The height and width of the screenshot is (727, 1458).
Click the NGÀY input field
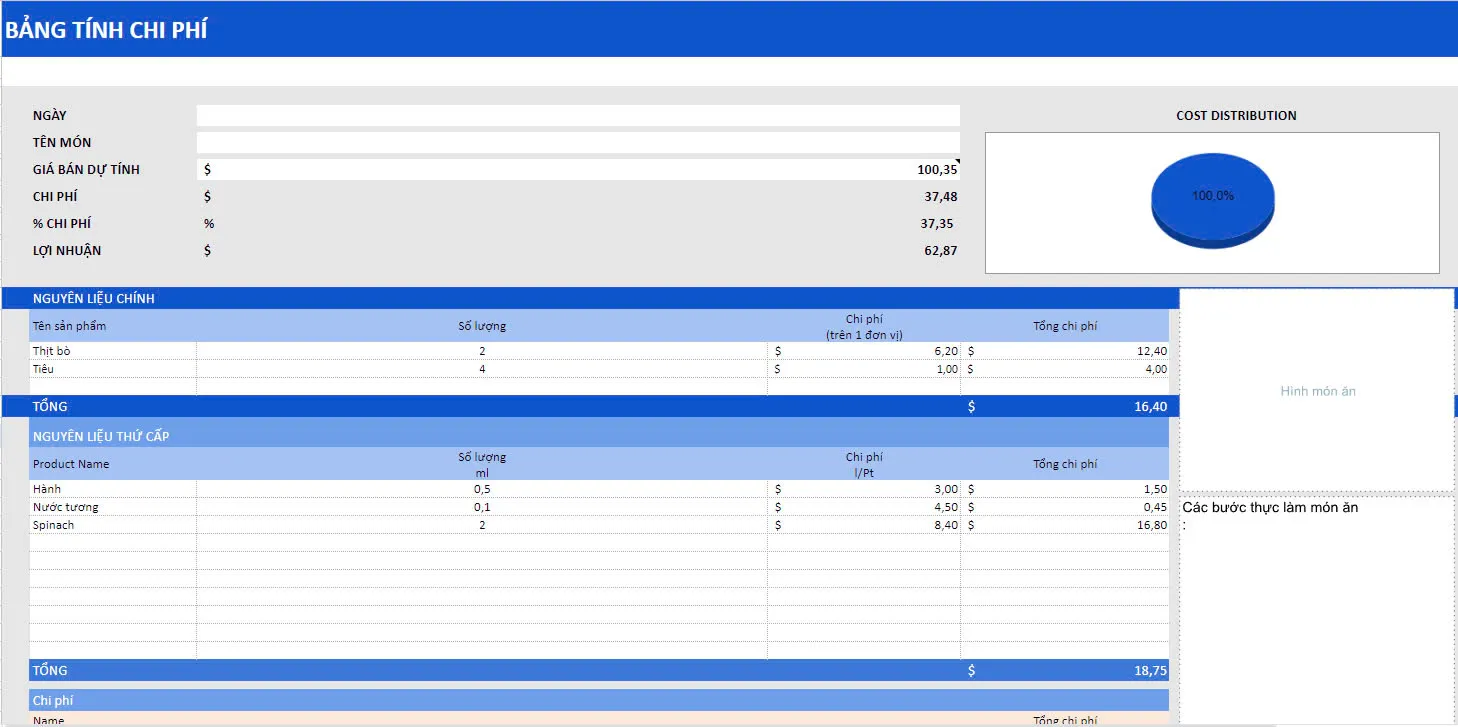[x=577, y=116]
